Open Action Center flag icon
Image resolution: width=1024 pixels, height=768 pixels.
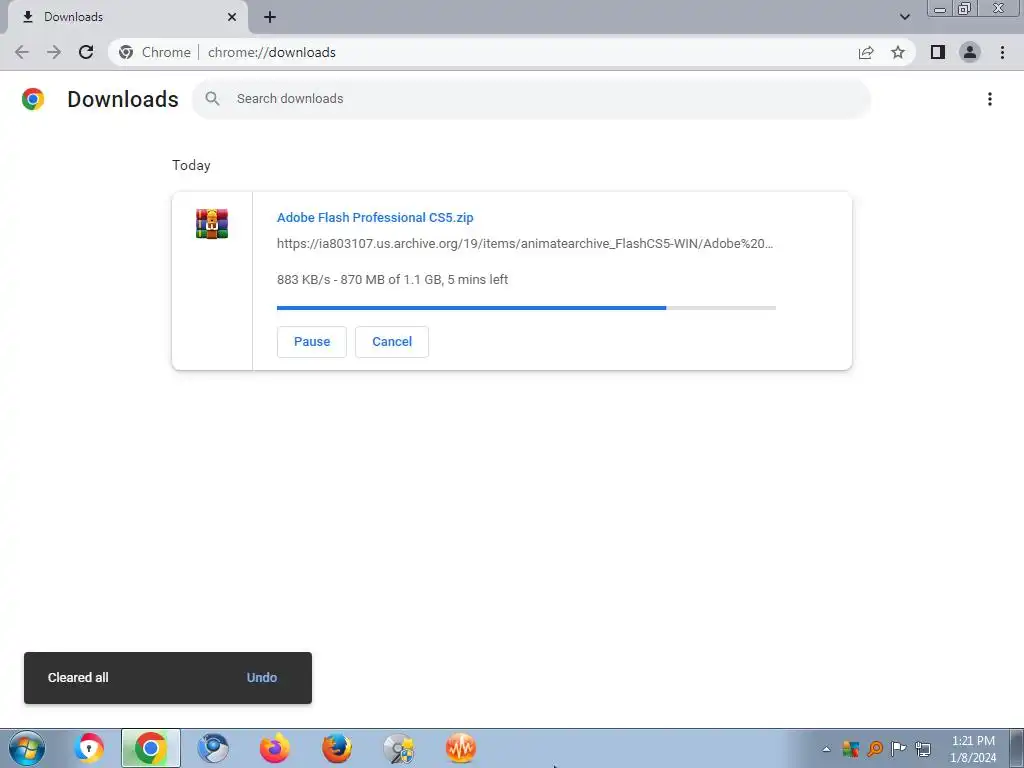[x=899, y=748]
